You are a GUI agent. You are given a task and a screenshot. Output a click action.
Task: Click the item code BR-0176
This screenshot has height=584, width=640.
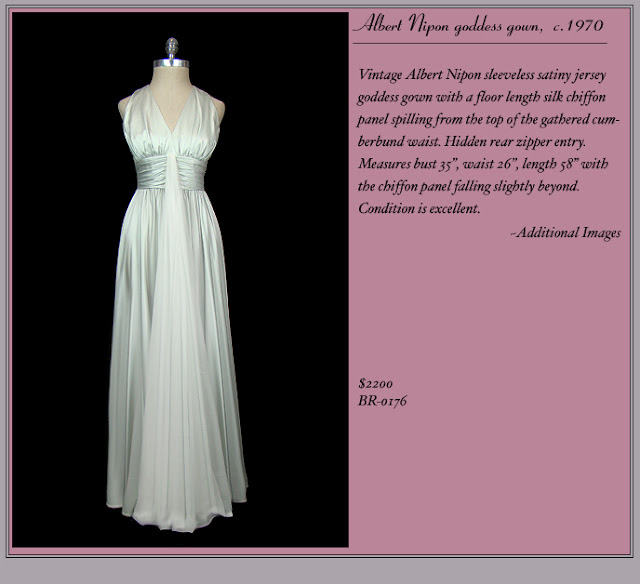pyautogui.click(x=382, y=401)
